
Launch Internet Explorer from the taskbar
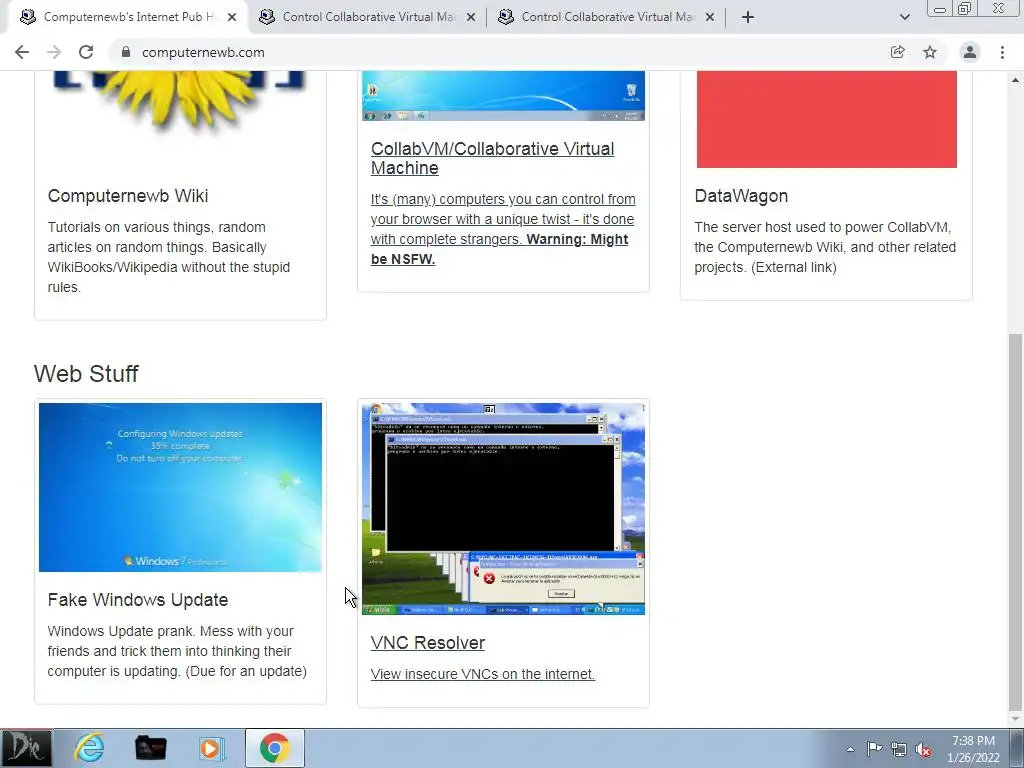coord(89,748)
